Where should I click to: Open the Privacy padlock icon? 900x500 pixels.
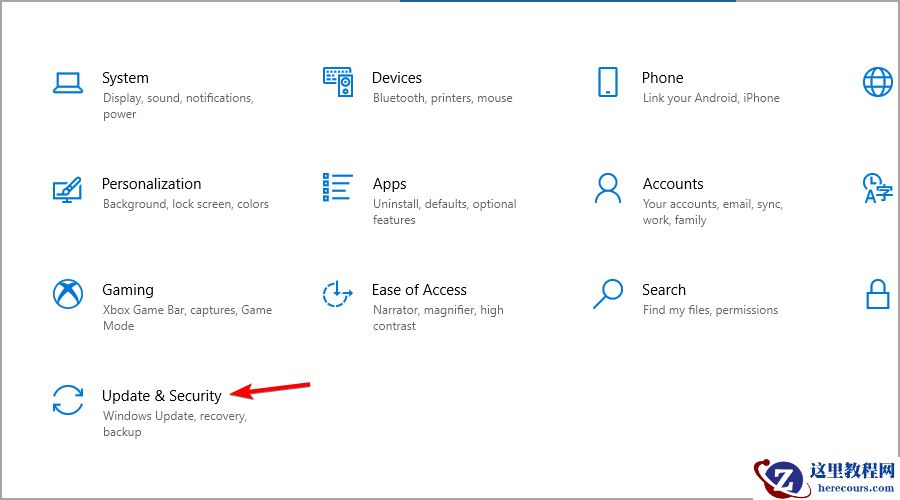coord(878,294)
